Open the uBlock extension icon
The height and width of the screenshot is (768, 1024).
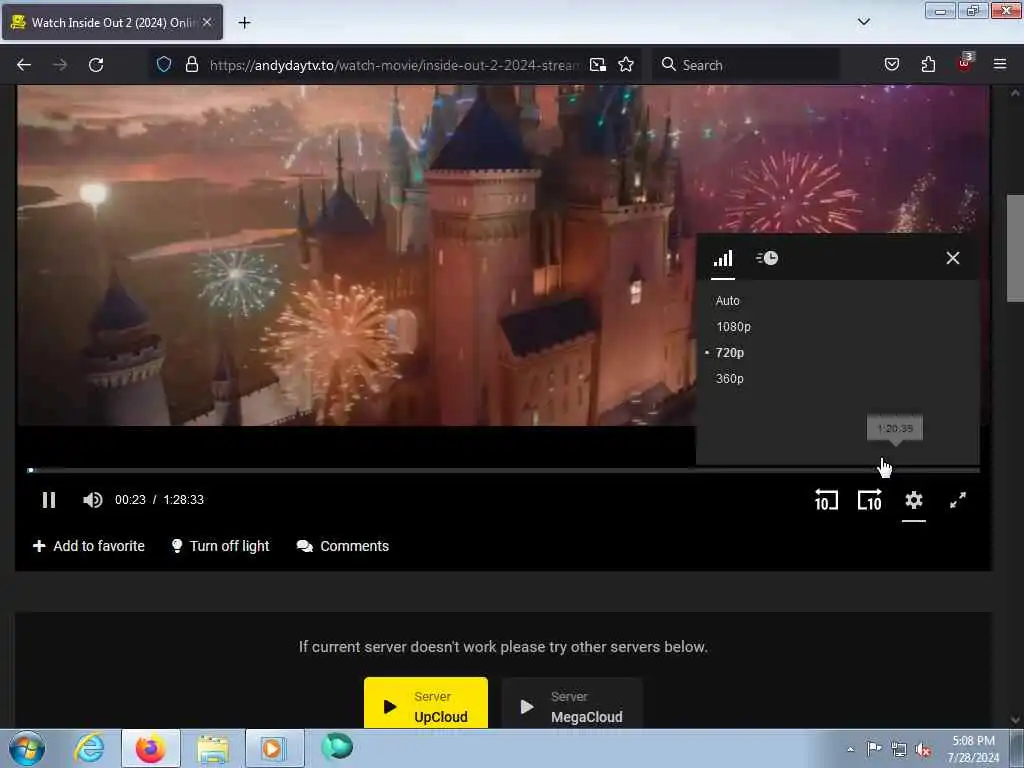965,63
